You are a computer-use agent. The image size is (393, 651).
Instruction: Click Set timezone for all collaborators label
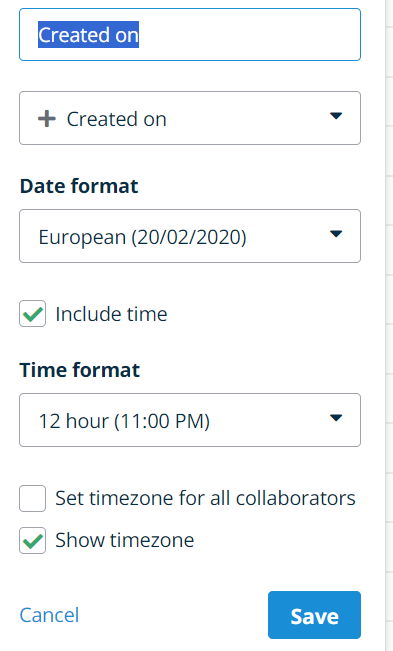click(205, 498)
